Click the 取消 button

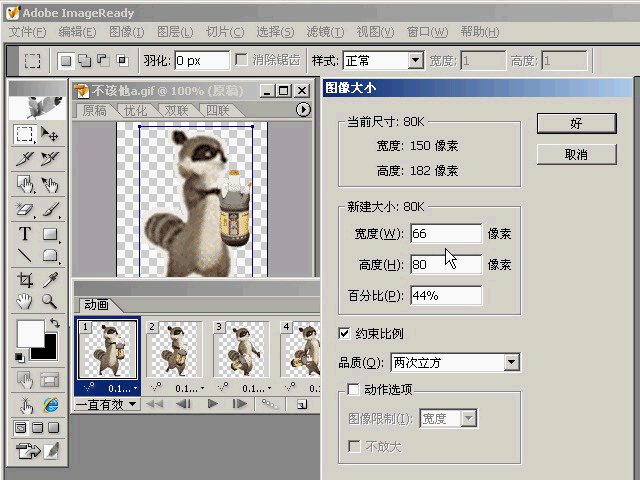coord(576,154)
